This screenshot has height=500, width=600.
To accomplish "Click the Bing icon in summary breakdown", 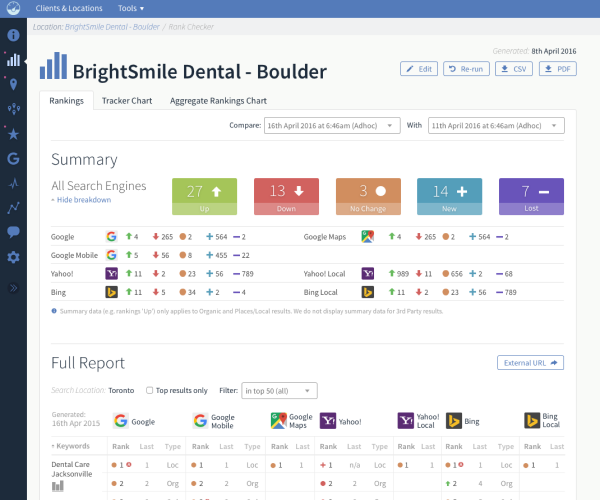I will [111, 292].
